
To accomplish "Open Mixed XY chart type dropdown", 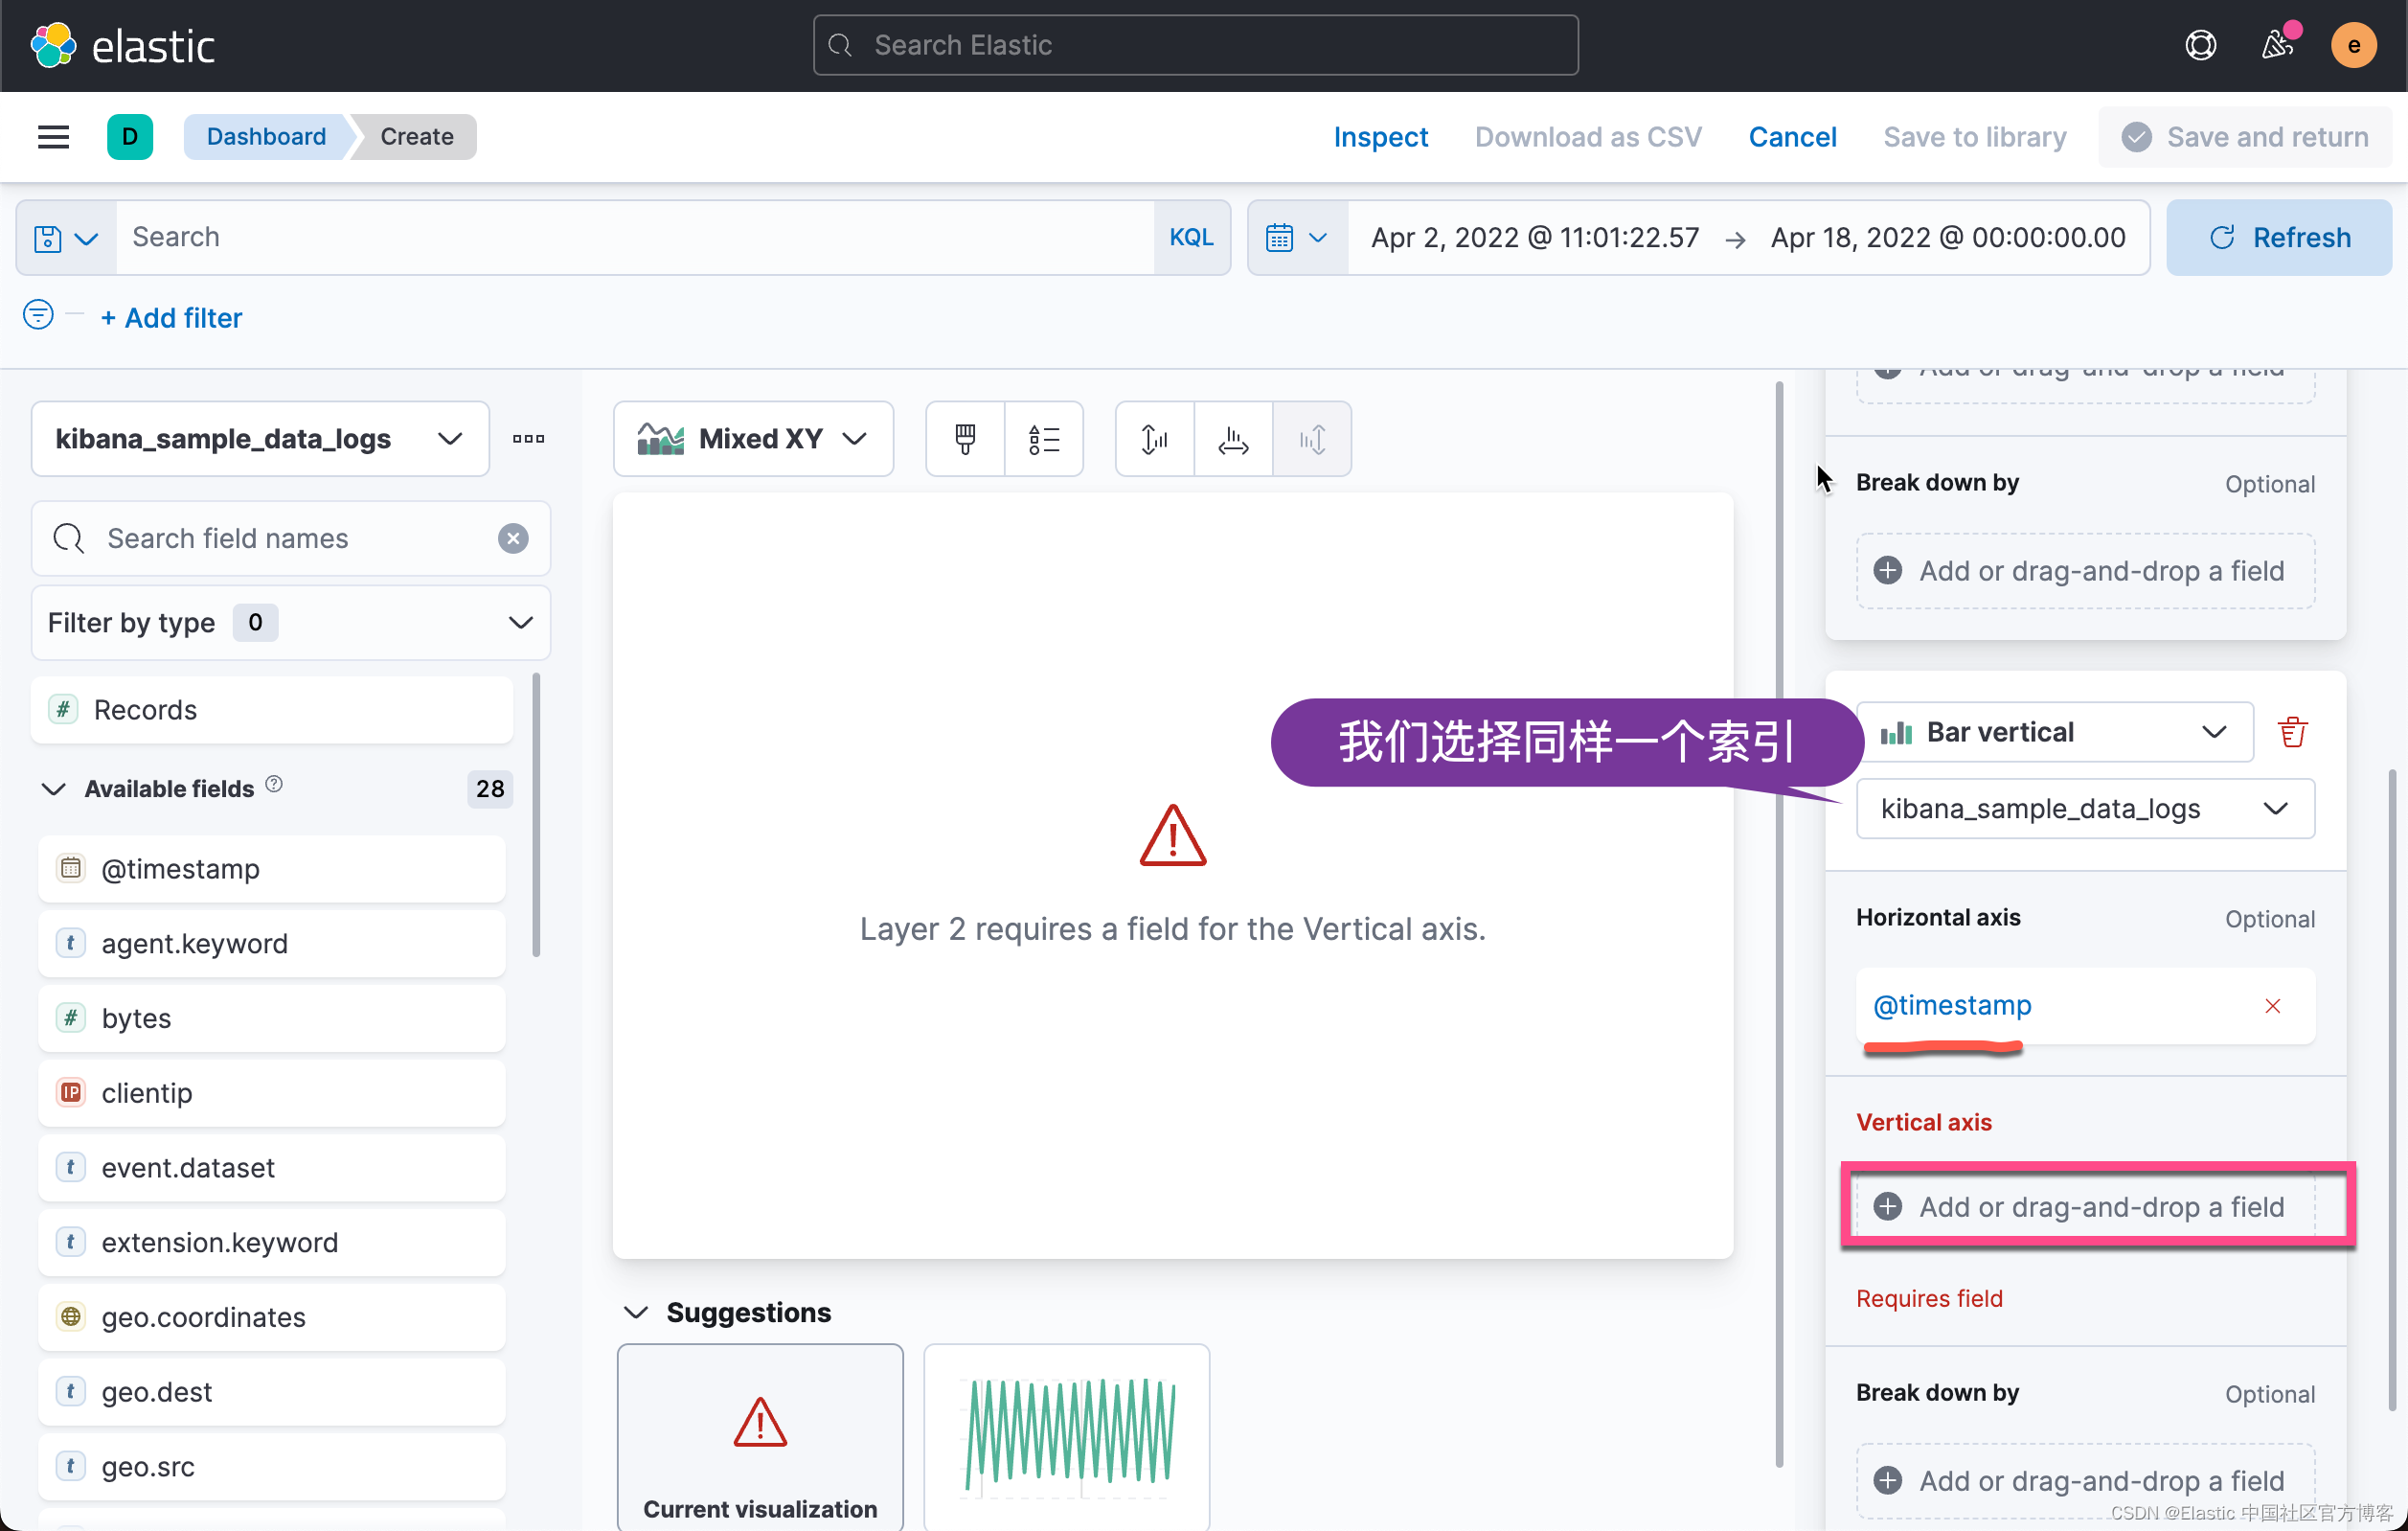I will click(752, 439).
